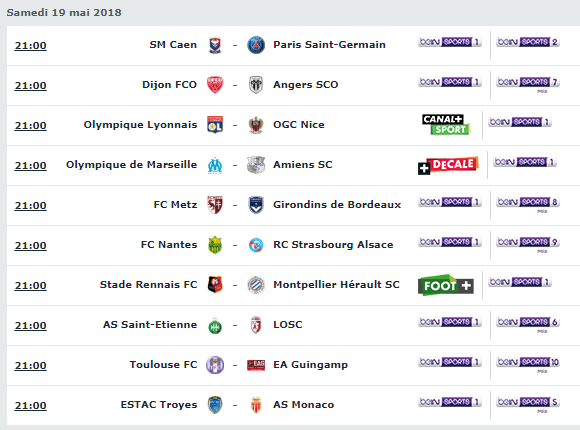Click the AS Saint-Etienne green crest
The image size is (580, 430).
[x=215, y=325]
